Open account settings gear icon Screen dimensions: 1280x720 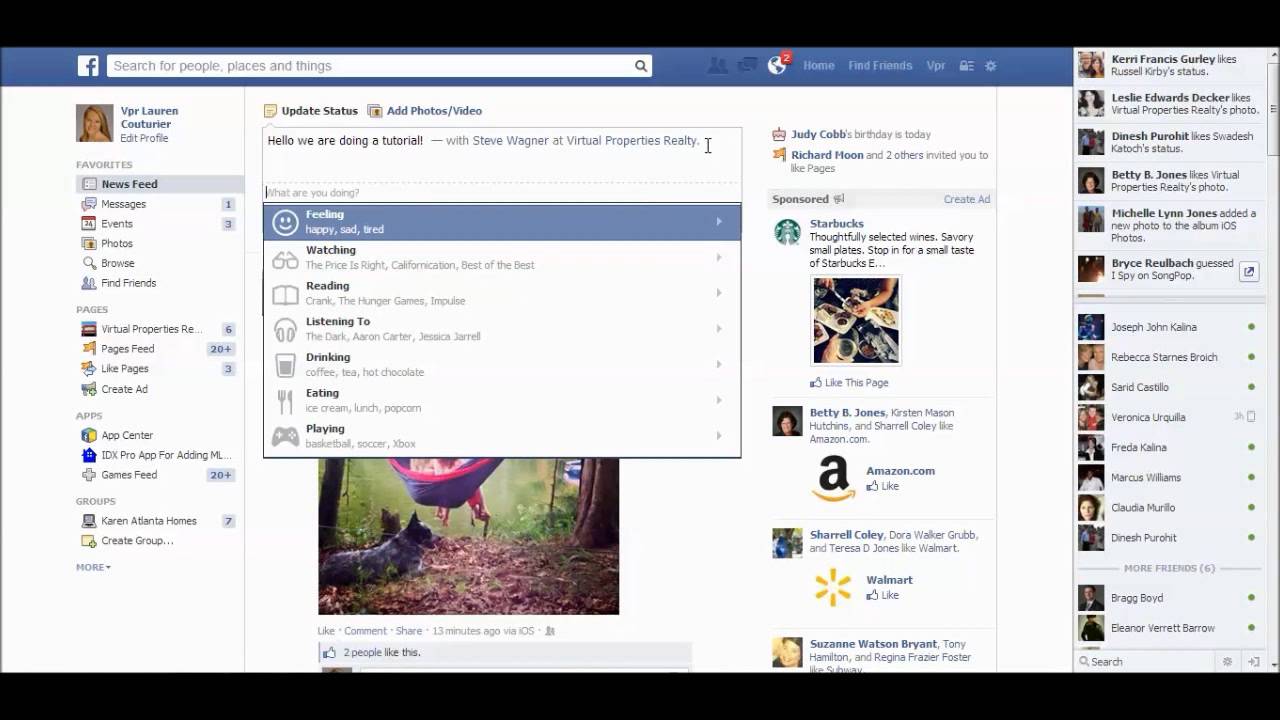[991, 66]
